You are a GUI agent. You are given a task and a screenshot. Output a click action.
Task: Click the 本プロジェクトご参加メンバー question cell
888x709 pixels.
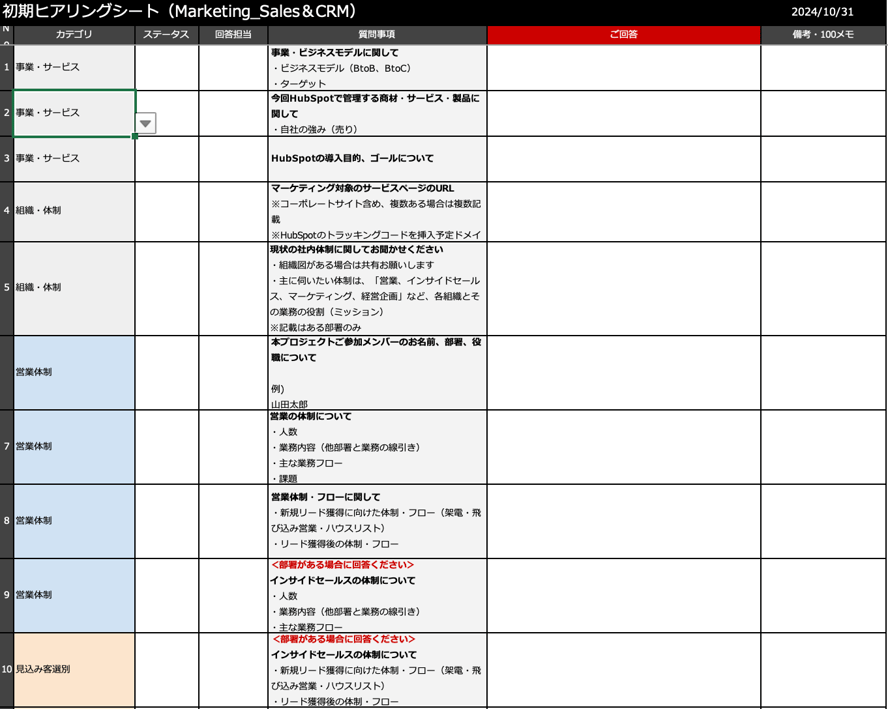[x=377, y=373]
